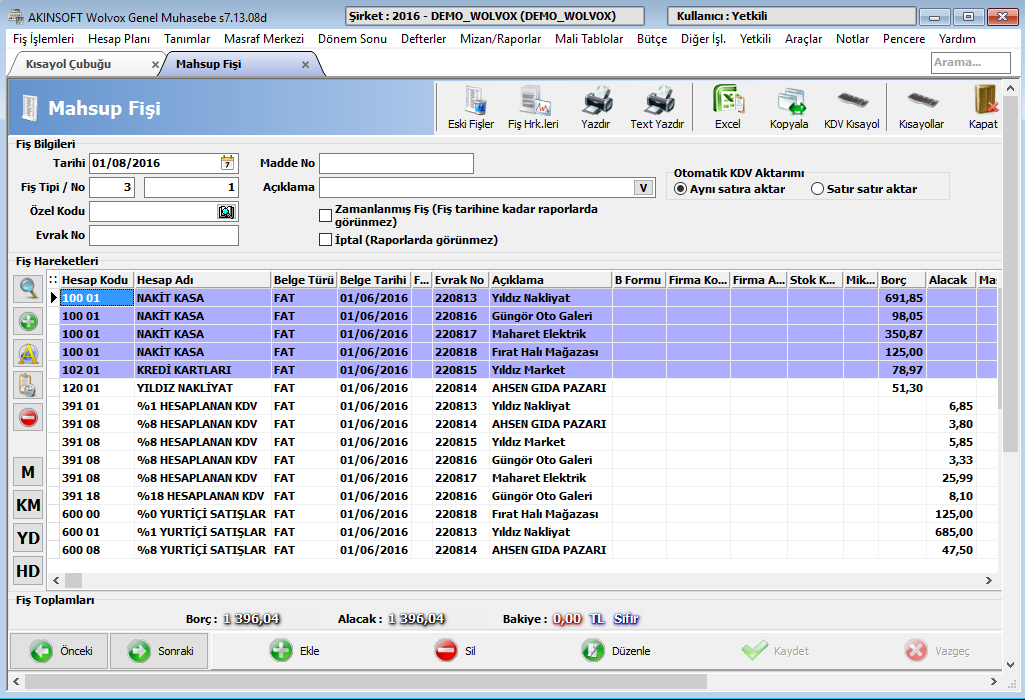Image resolution: width=1025 pixels, height=700 pixels.
Task: Select the YILDIZ NAKLİYAT account row
Action: [528, 388]
